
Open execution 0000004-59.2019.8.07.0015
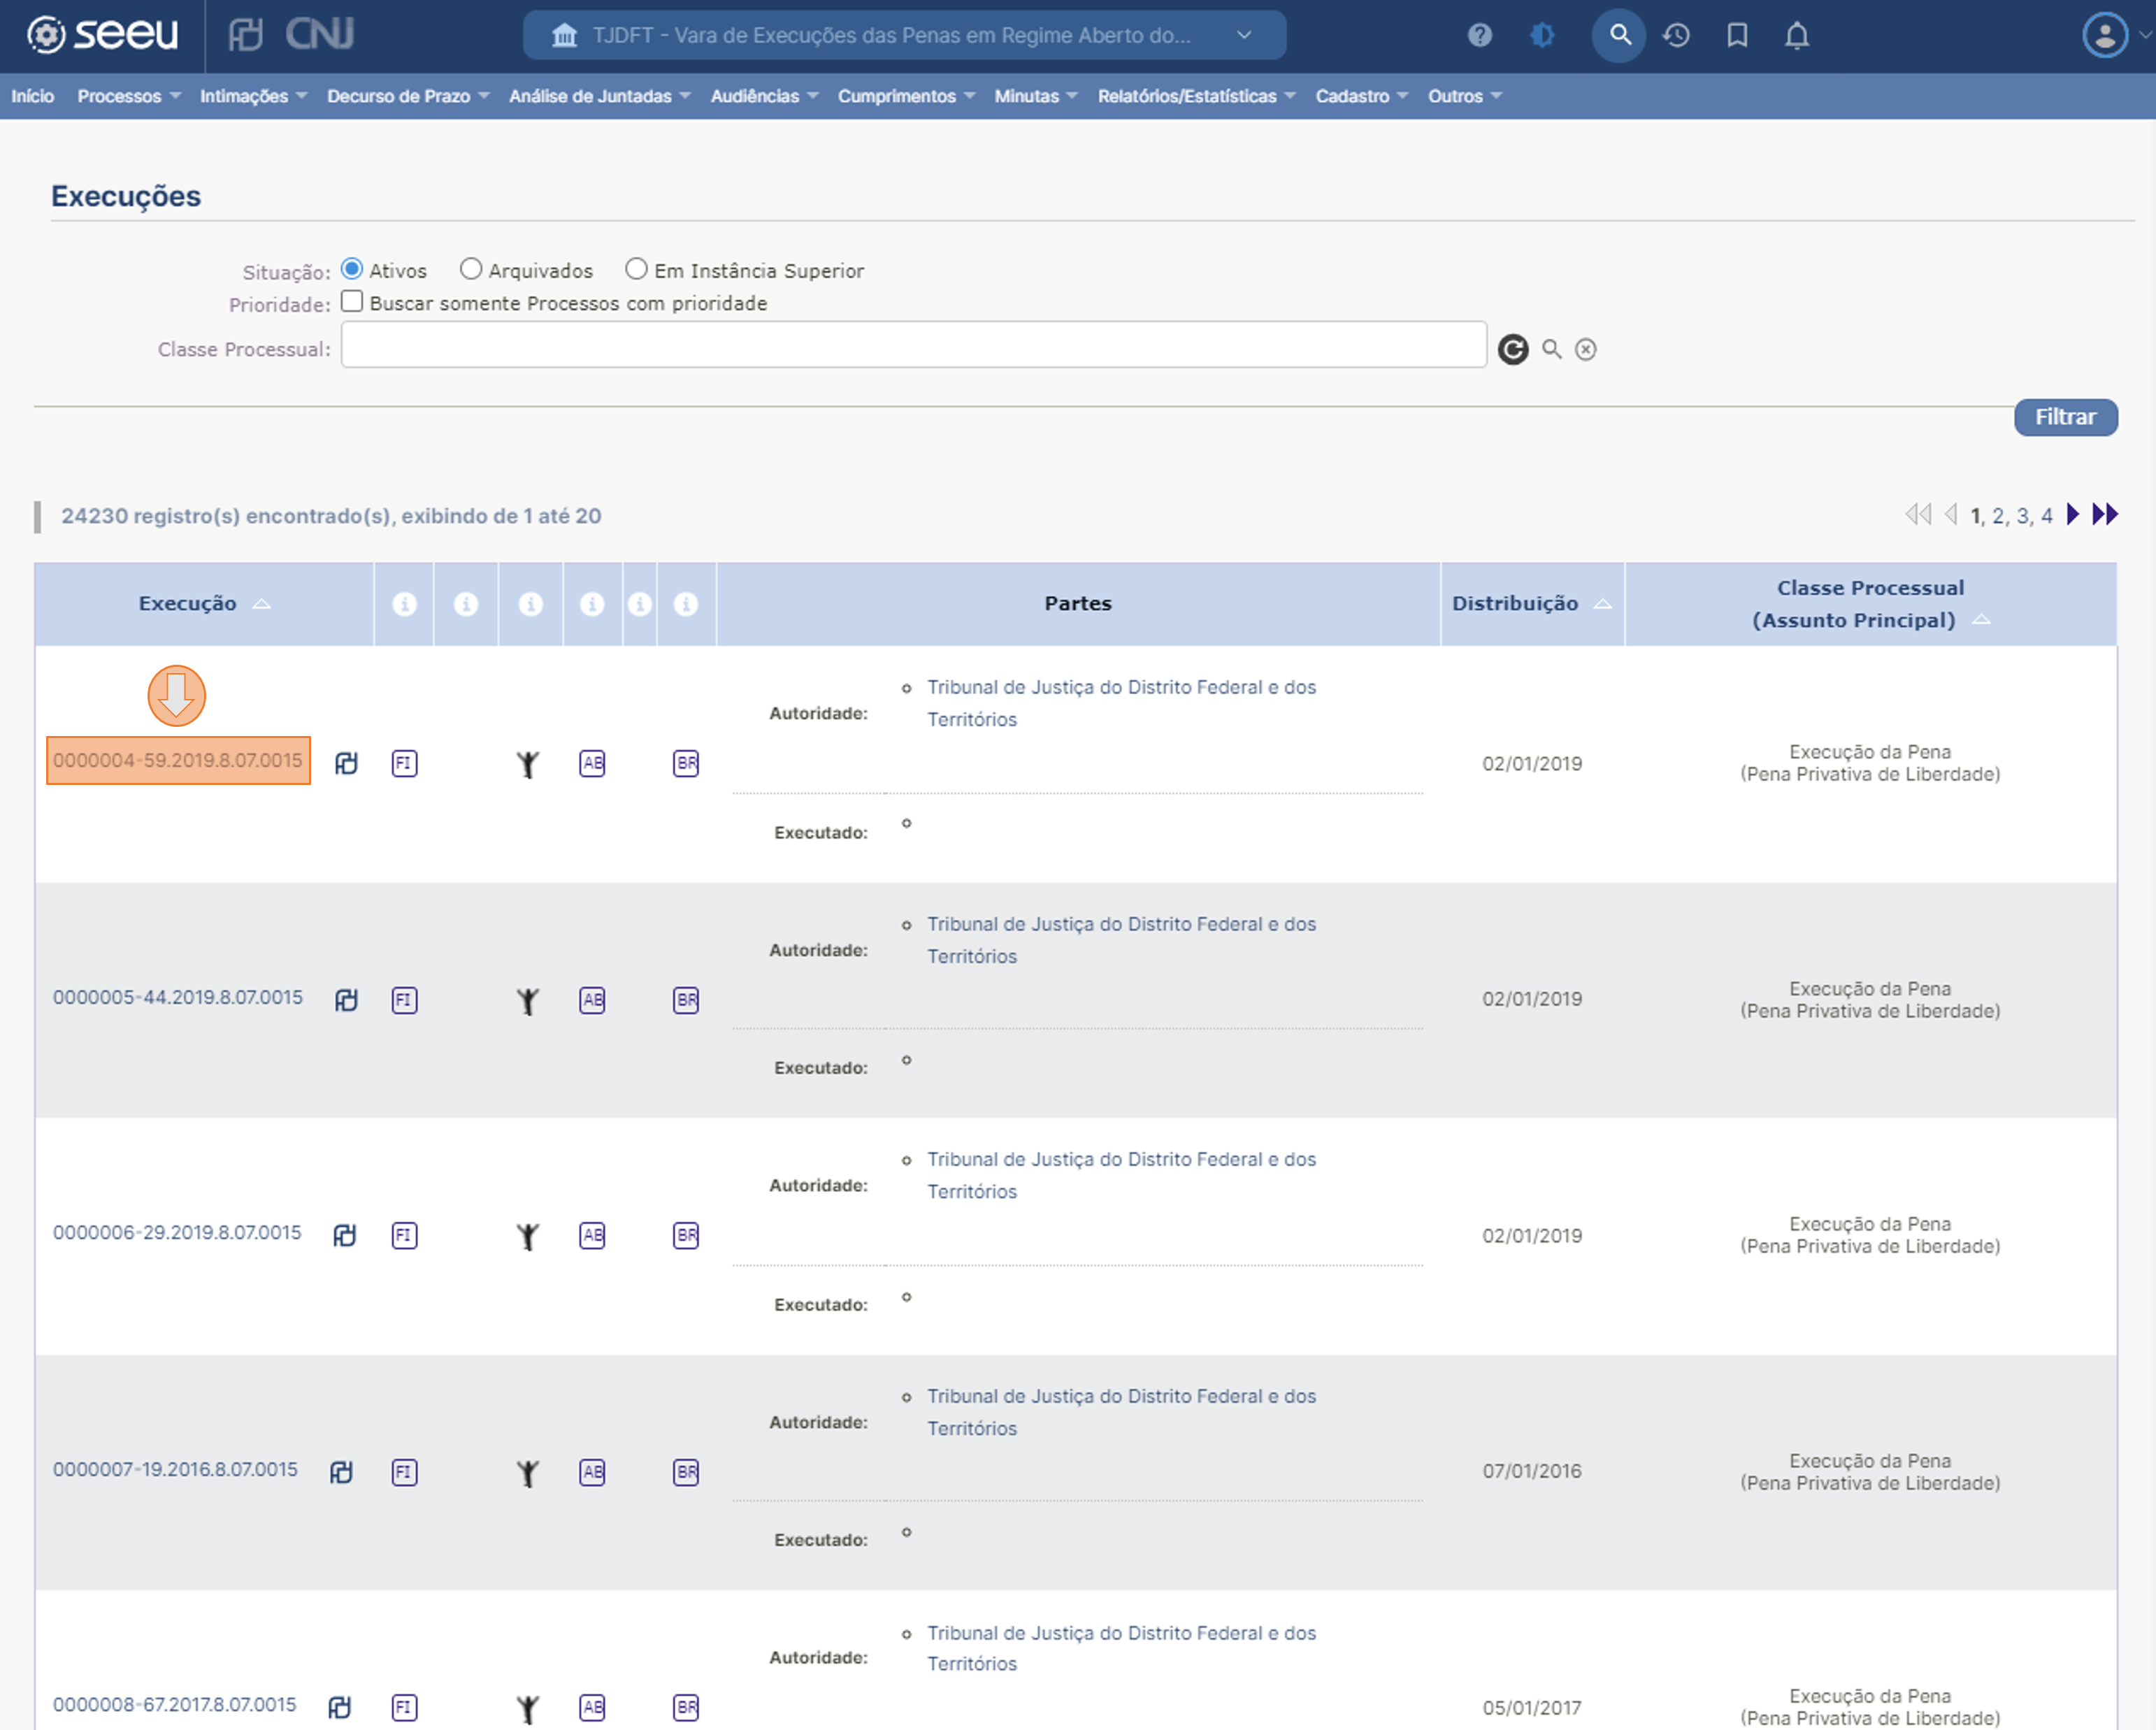[x=178, y=760]
